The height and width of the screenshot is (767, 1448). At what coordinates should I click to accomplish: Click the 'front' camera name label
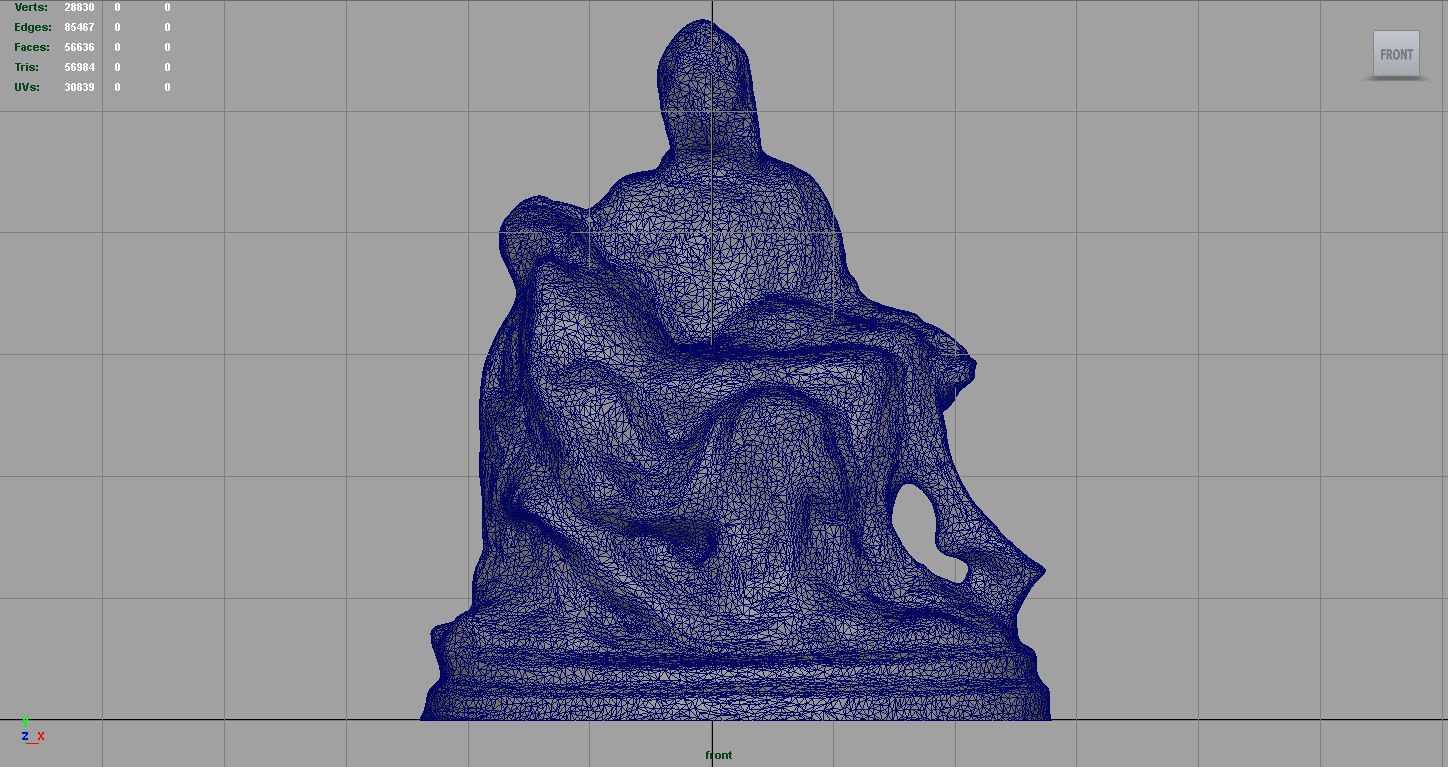[718, 755]
